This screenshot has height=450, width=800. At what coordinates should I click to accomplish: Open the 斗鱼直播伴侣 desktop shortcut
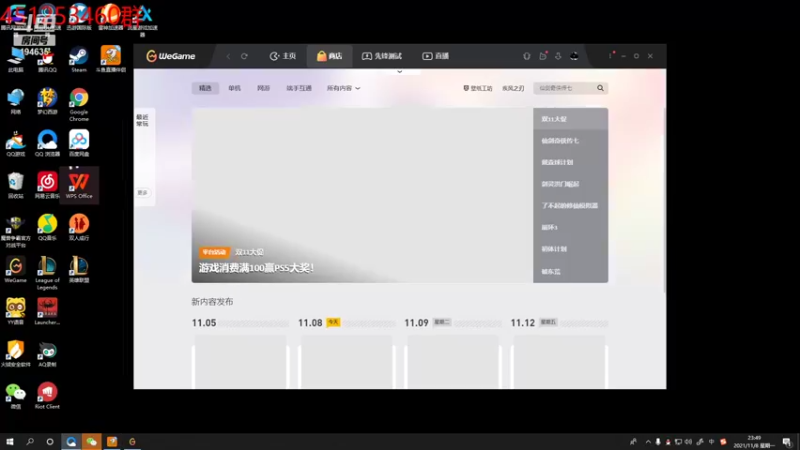pyautogui.click(x=111, y=59)
